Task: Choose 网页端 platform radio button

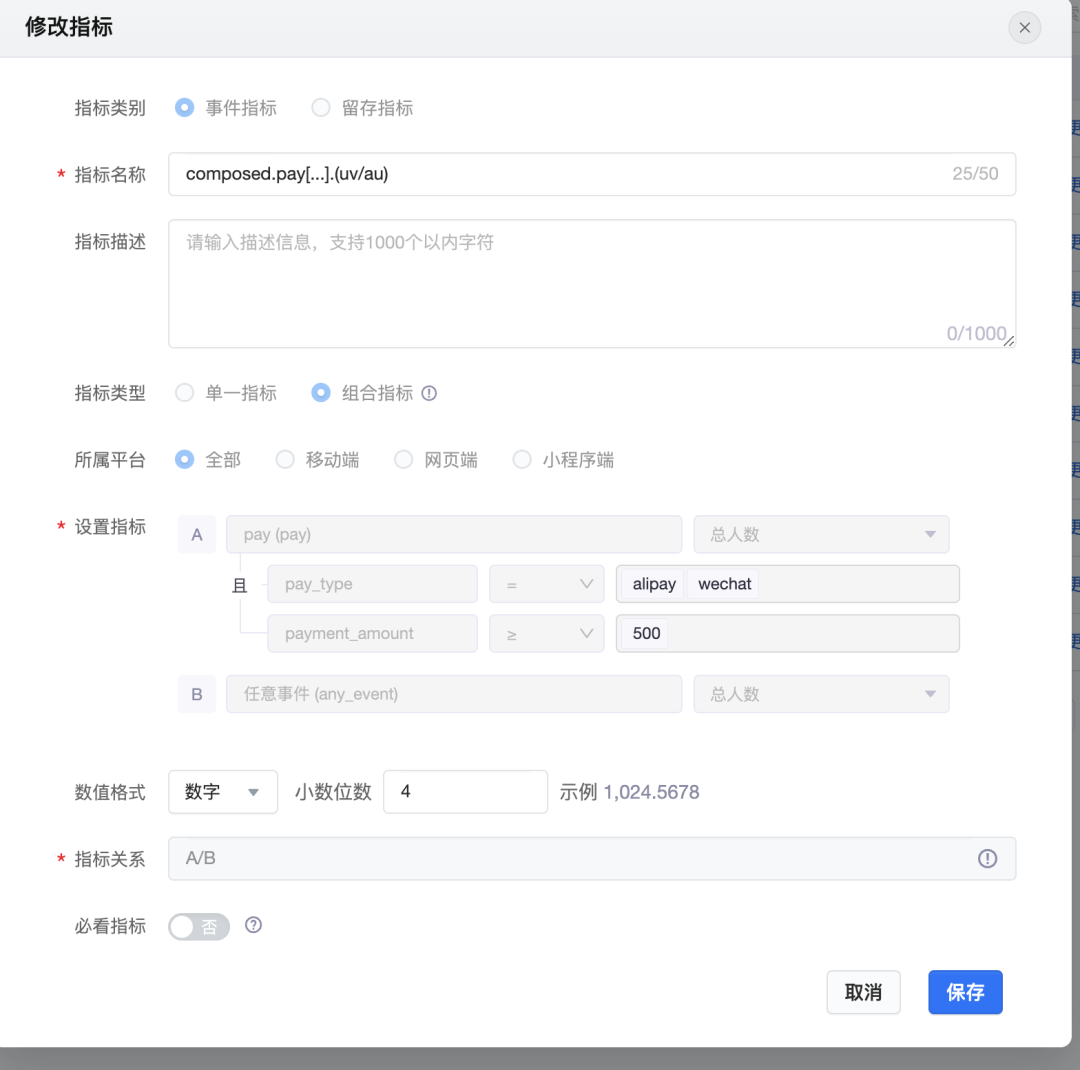Action: 404,460
